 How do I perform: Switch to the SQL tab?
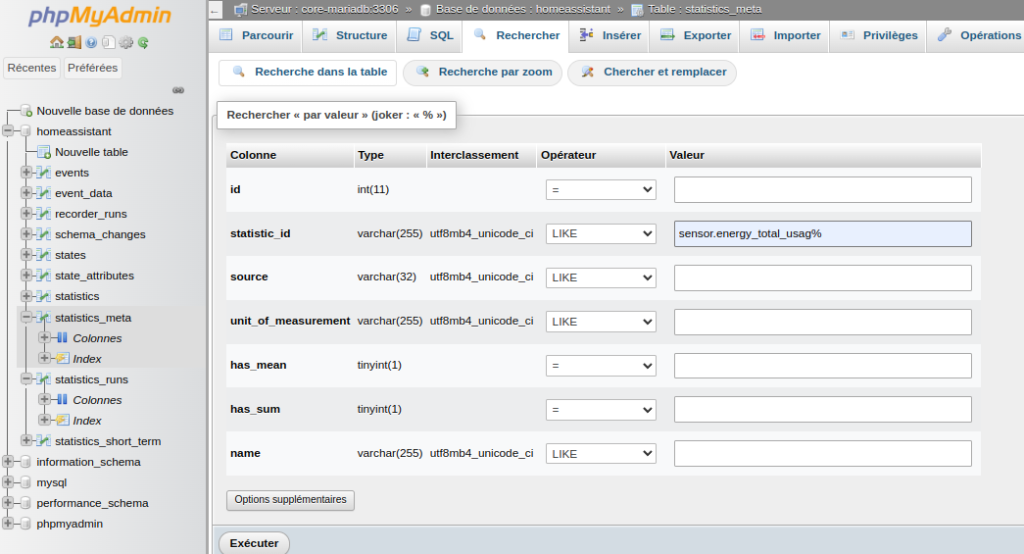coord(430,35)
